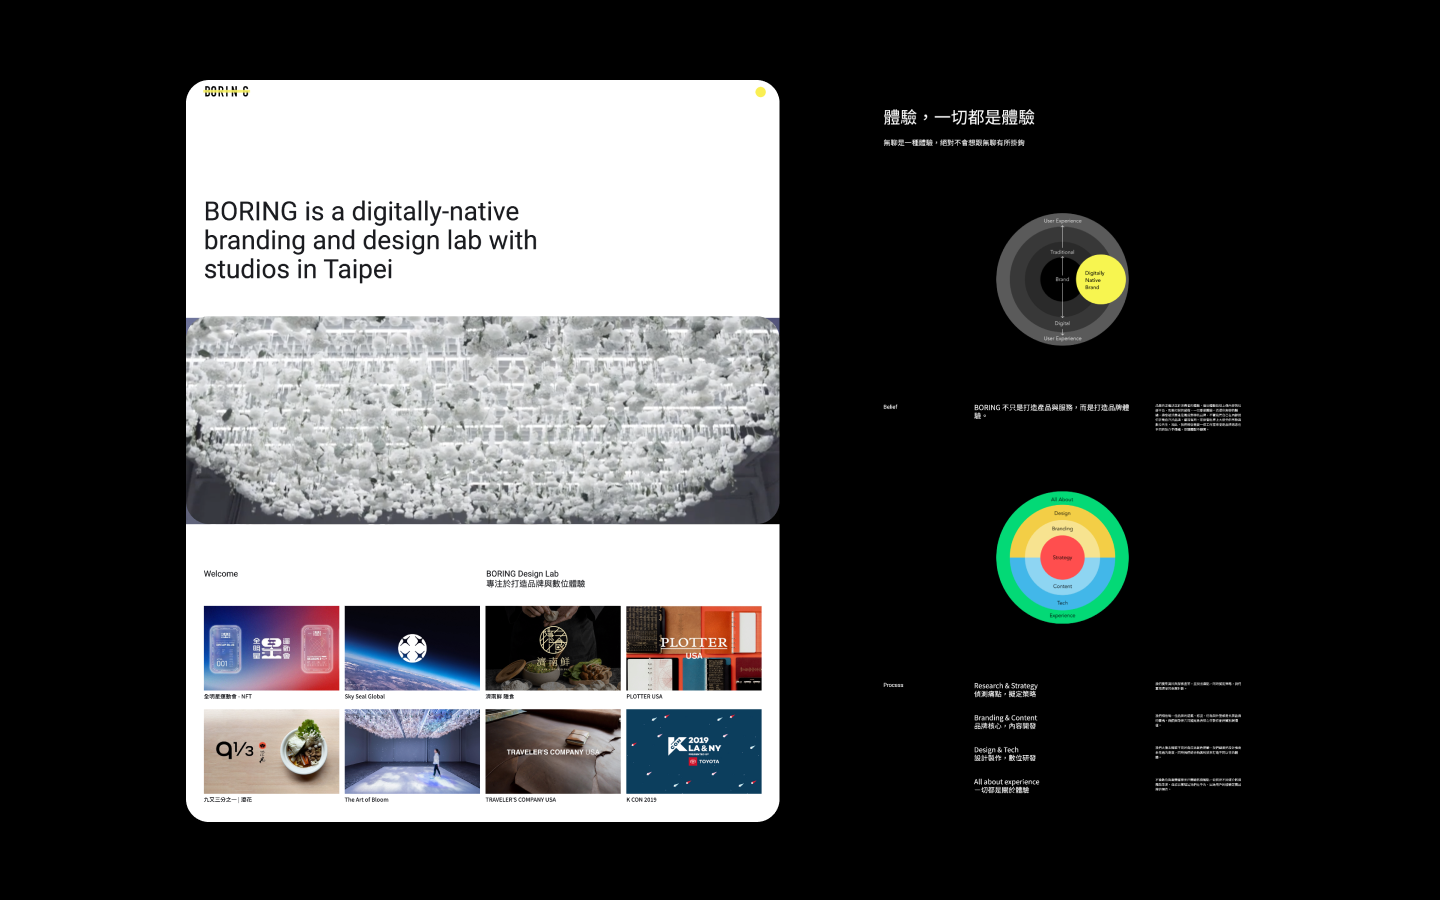The height and width of the screenshot is (900, 1440).
Task: Click the Sky Seal Global caption link
Action: pos(365,697)
